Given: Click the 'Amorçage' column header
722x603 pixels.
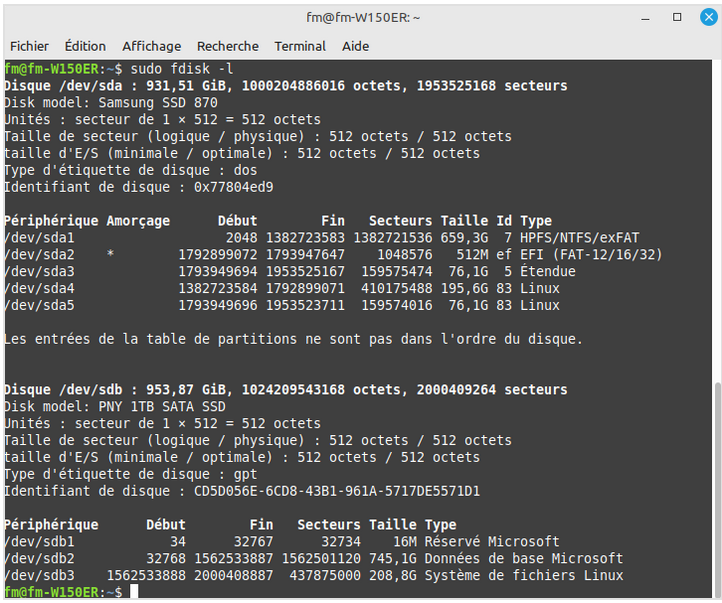Looking at the screenshot, I should (138, 221).
